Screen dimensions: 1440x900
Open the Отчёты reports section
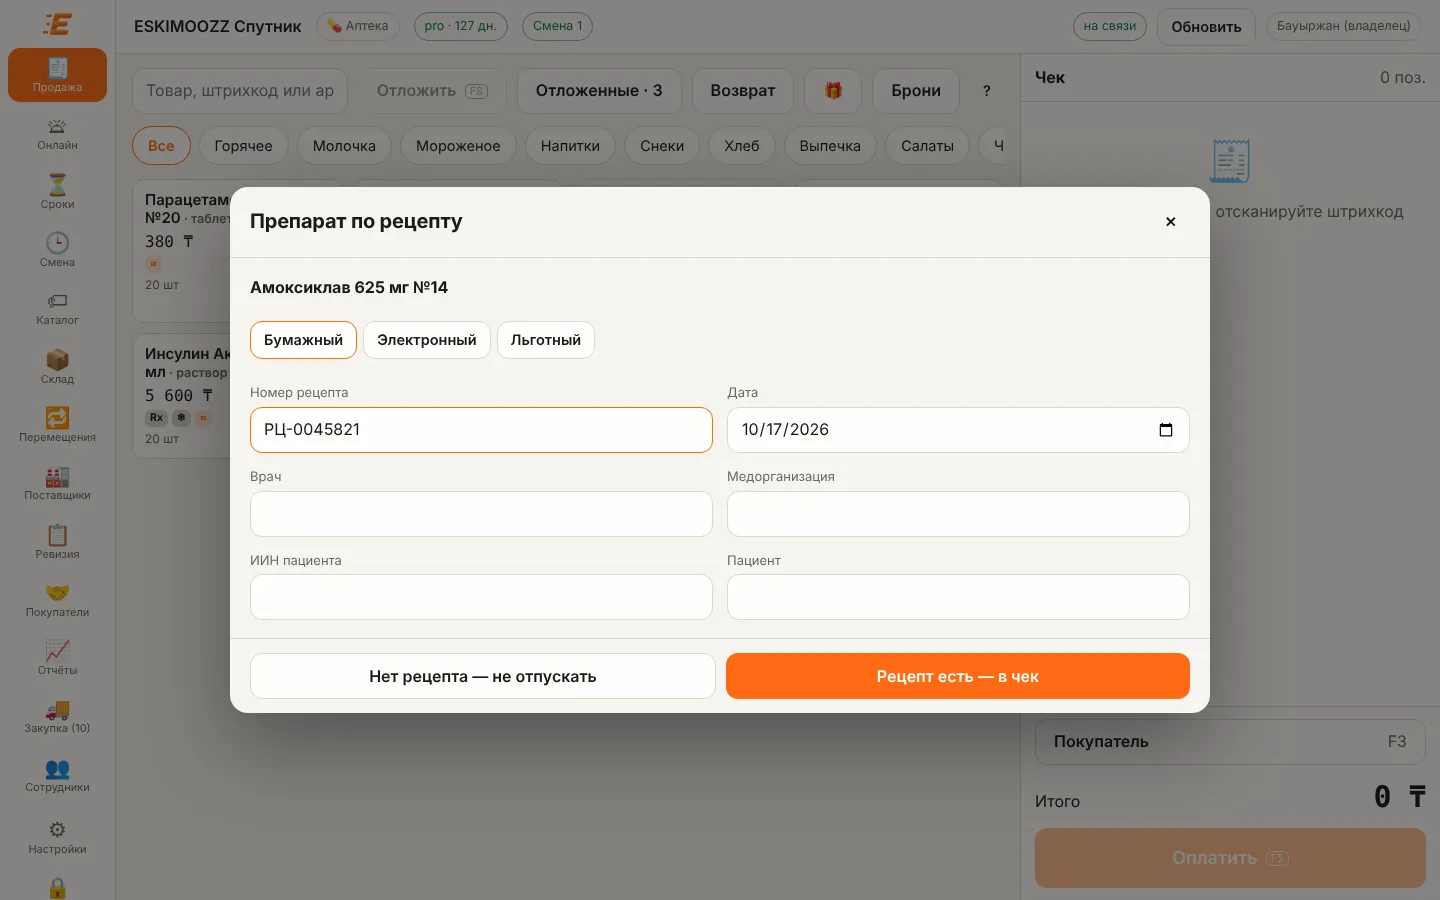[x=57, y=659]
